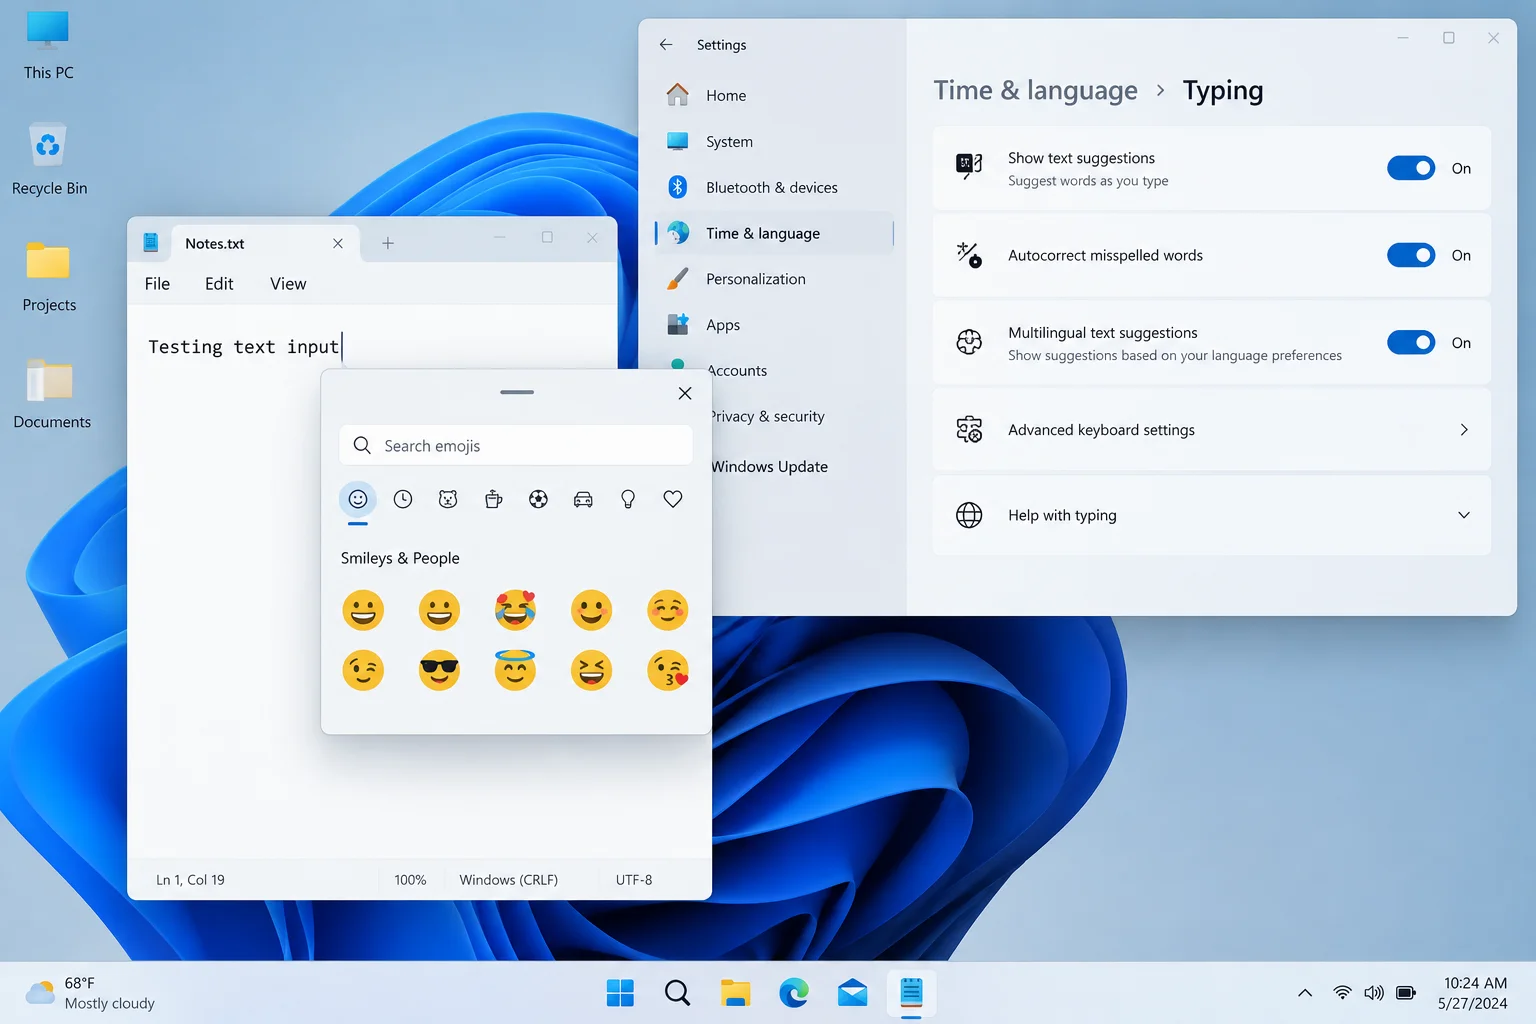Go back in Settings window
The height and width of the screenshot is (1024, 1536).
pos(666,45)
